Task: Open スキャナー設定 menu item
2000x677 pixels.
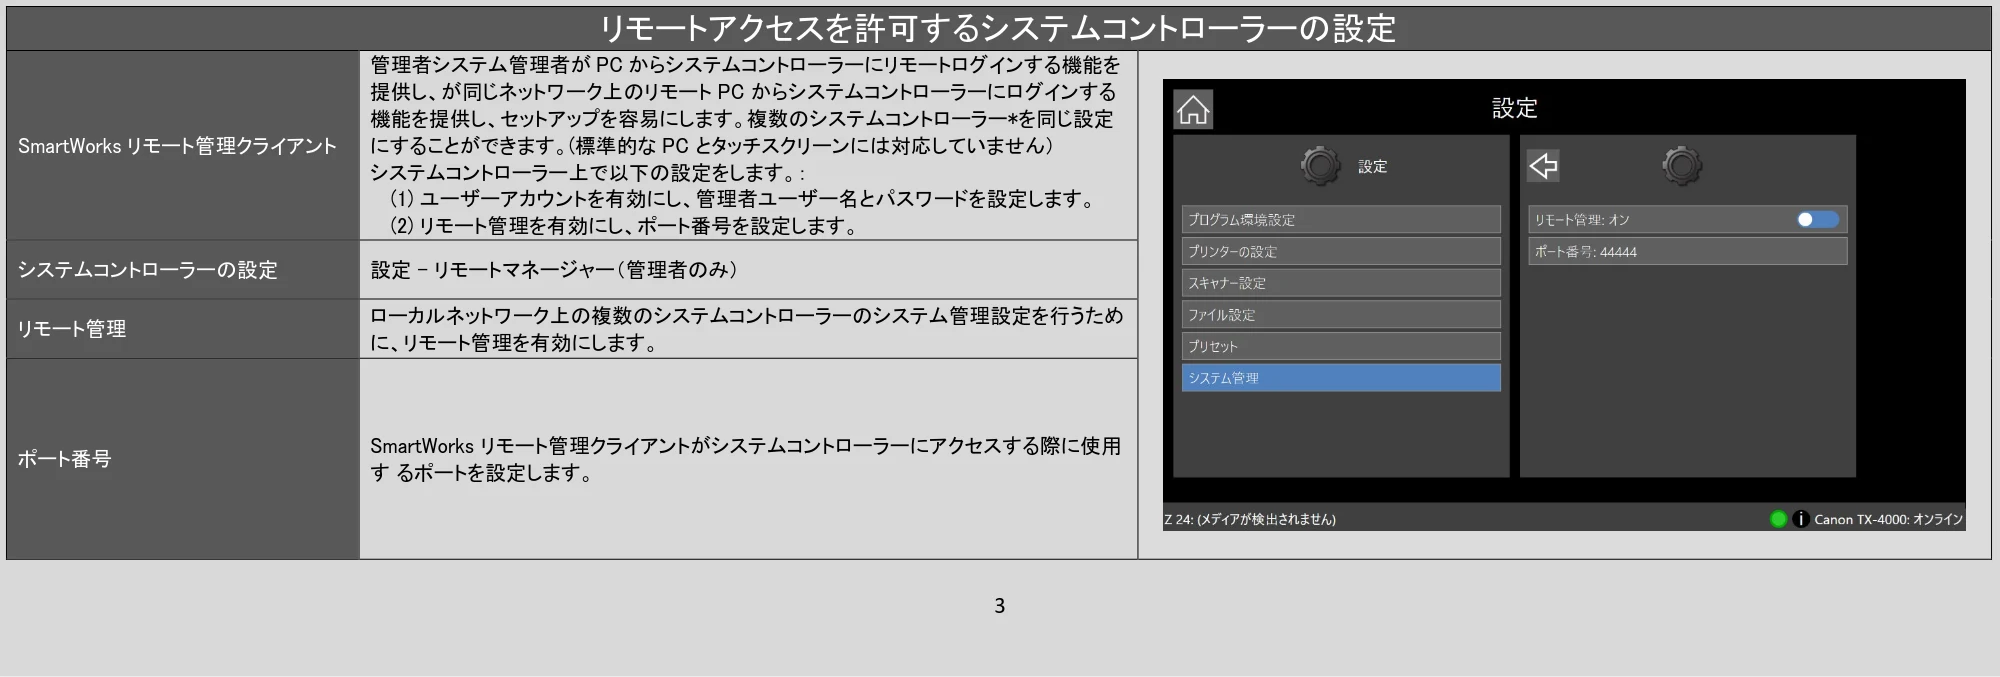Action: click(1341, 283)
